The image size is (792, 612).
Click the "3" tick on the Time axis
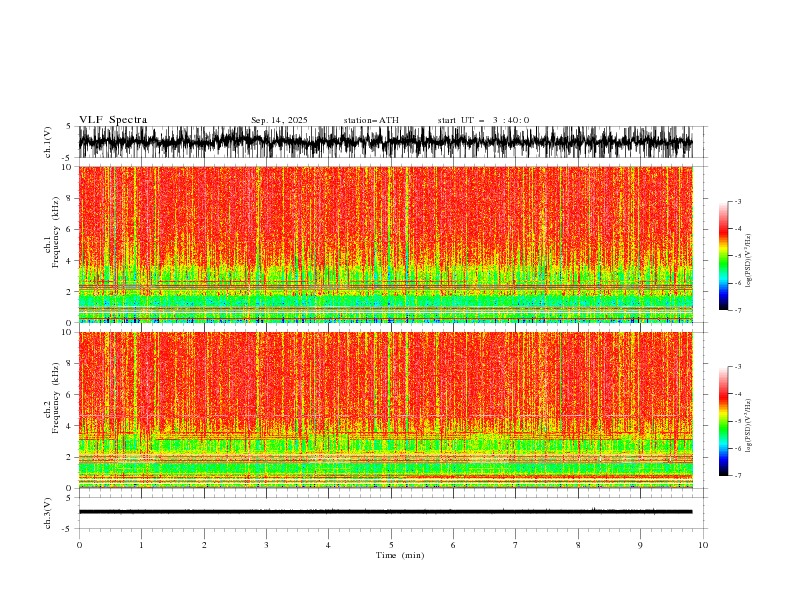click(x=266, y=545)
